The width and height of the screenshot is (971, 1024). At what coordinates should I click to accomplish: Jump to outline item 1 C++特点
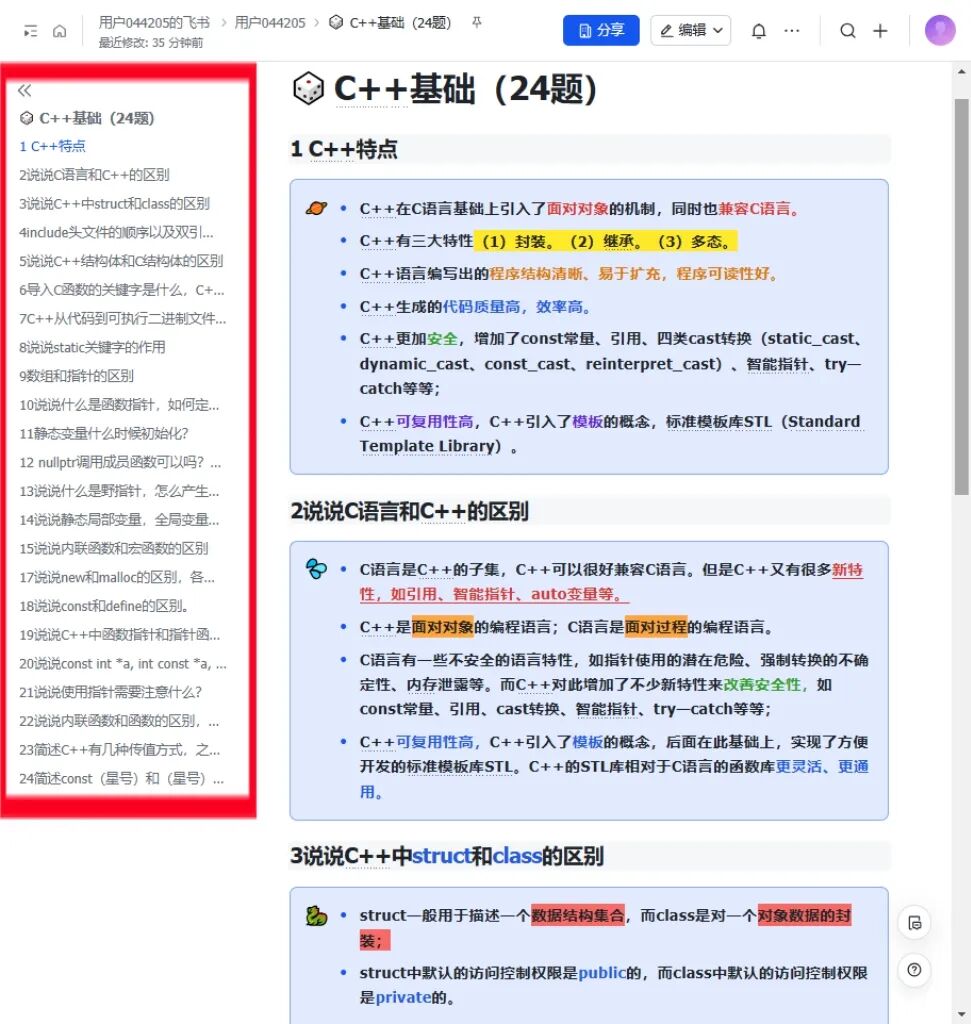tap(52, 146)
